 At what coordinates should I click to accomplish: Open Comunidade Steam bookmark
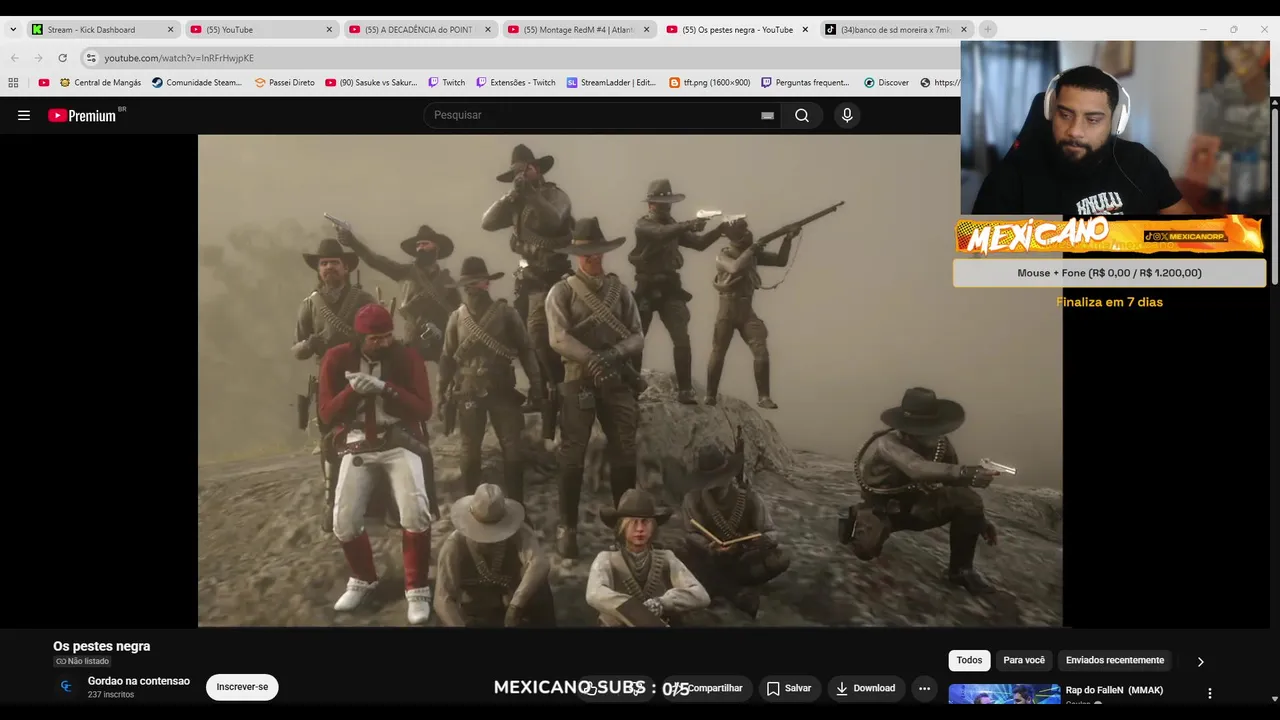tap(197, 83)
